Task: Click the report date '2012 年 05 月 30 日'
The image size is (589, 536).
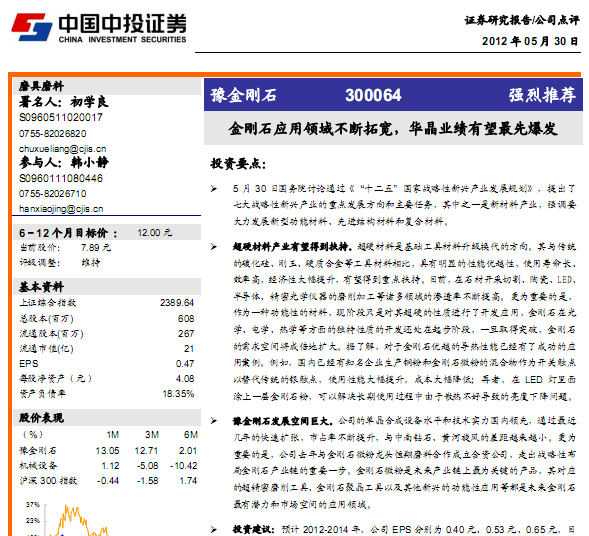Action: pyautogui.click(x=530, y=41)
